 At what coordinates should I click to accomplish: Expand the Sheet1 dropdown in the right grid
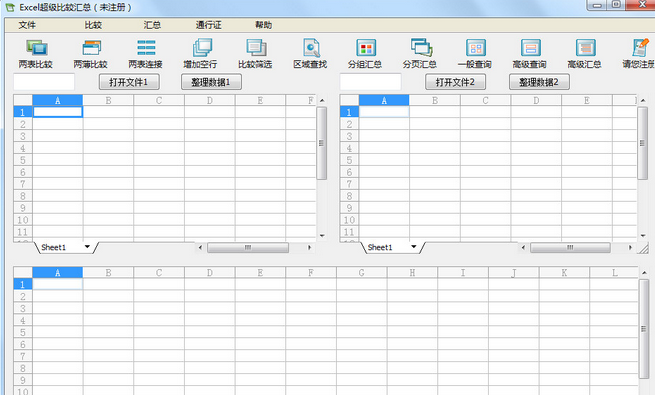coord(414,247)
